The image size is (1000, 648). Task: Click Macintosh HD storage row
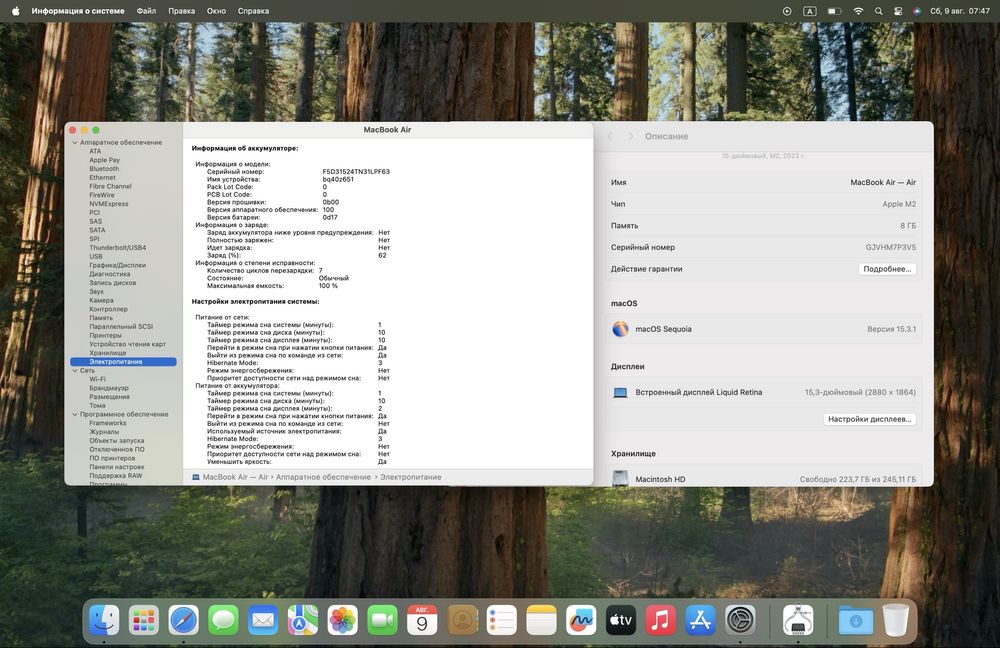[763, 479]
